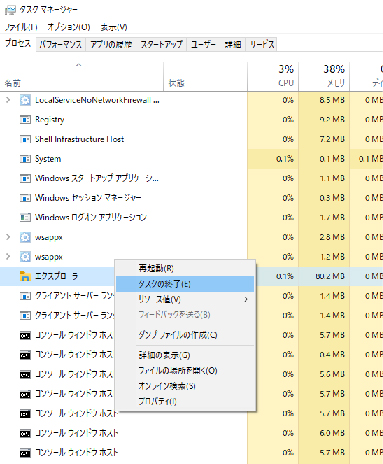Click the LocalServiceNoNetworkFirewall gear icon

coord(25,100)
